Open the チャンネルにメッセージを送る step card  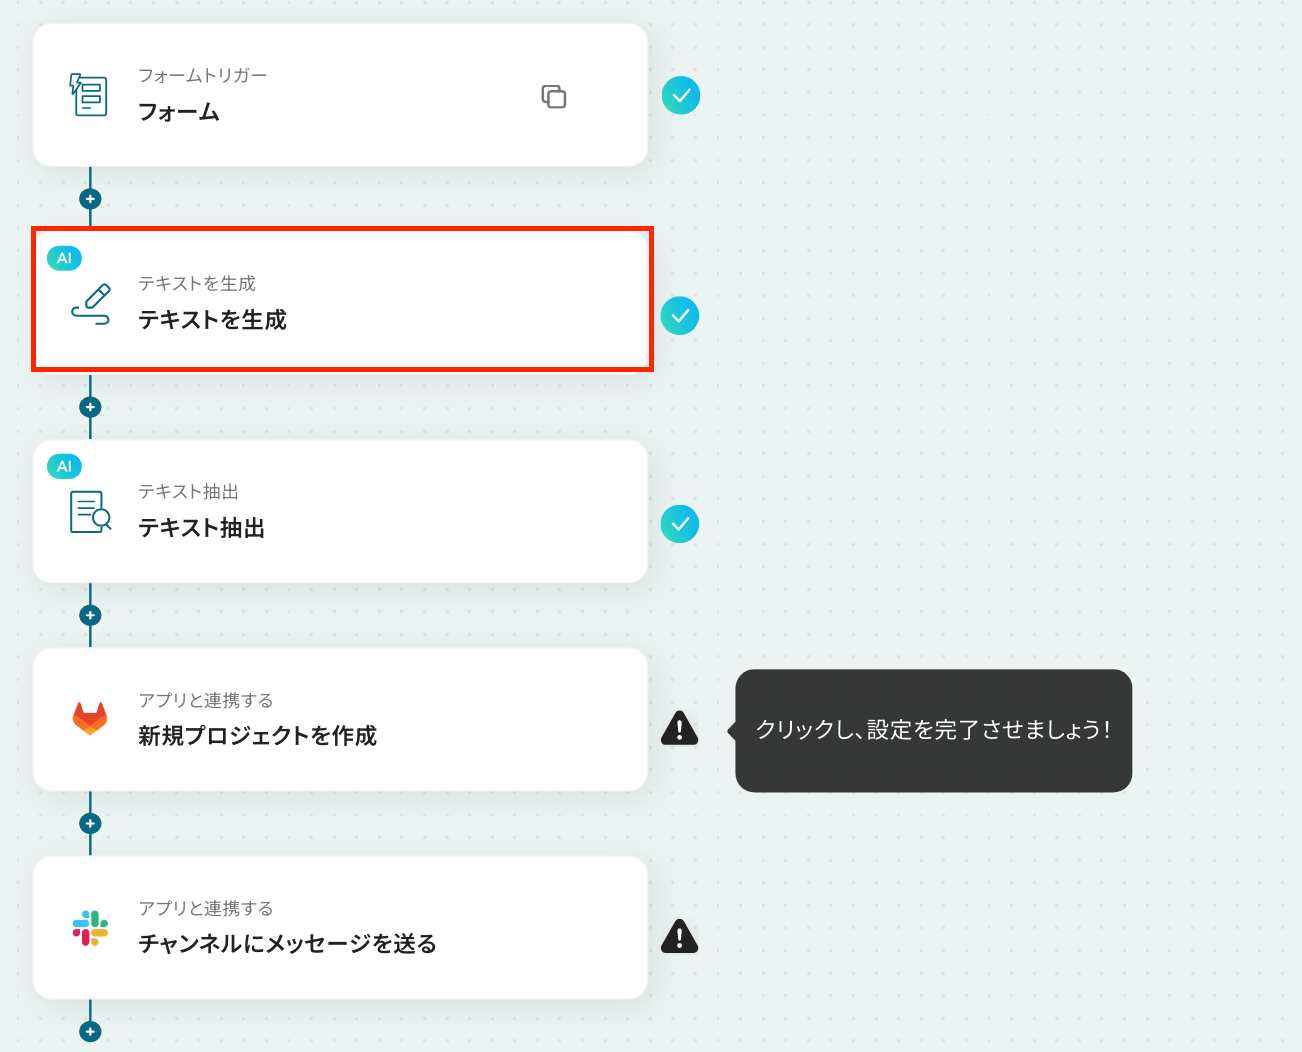(x=340, y=927)
